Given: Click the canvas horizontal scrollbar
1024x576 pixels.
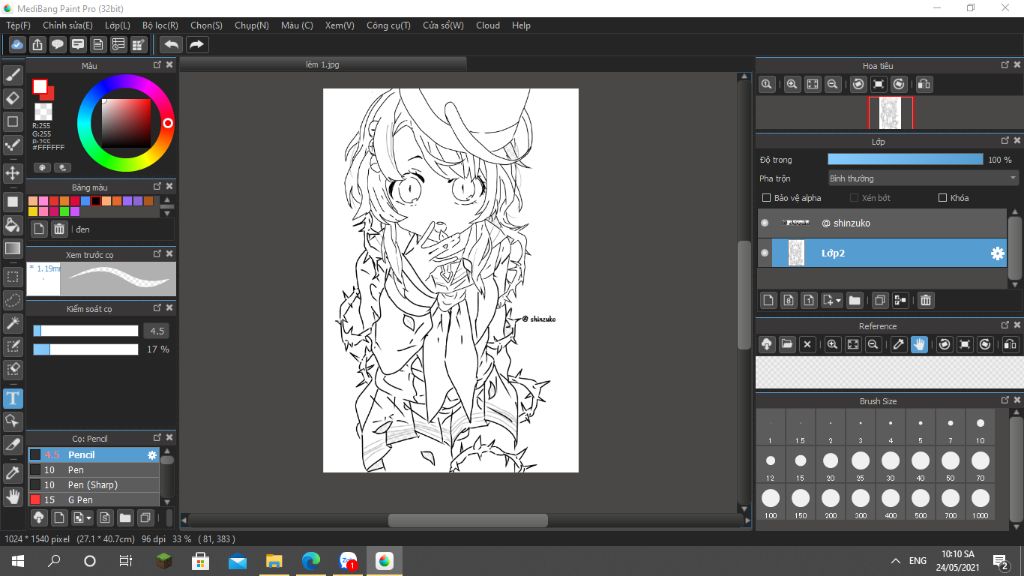Looking at the screenshot, I should coord(468,520).
